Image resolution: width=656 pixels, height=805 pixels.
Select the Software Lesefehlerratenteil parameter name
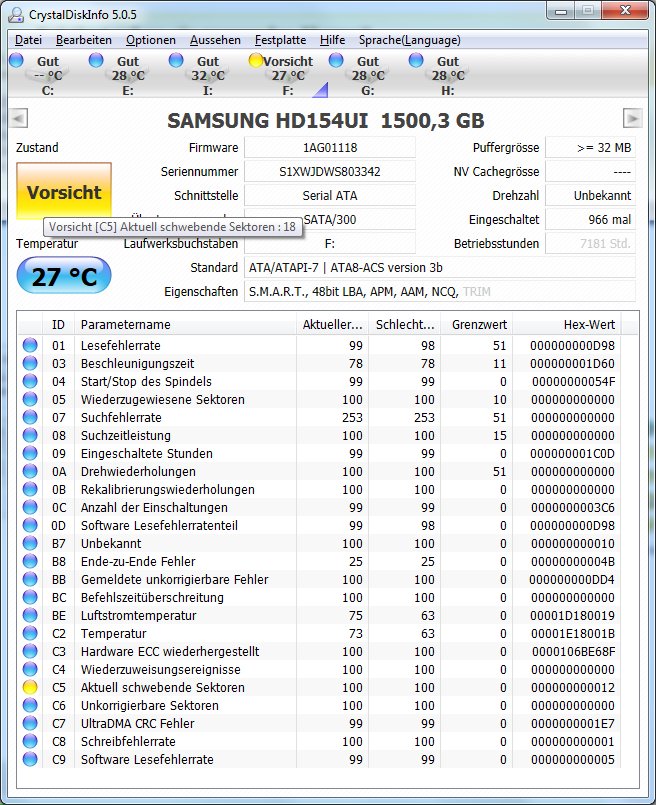click(x=159, y=525)
